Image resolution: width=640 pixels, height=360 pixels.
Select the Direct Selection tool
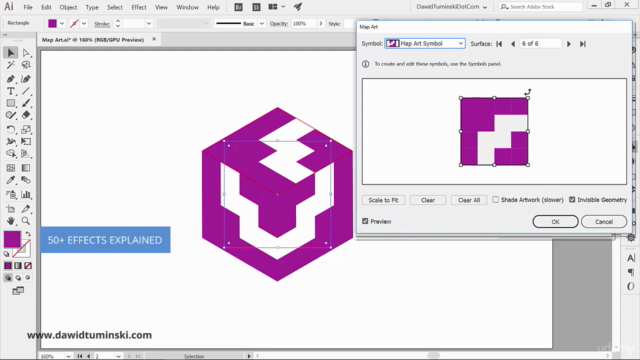tap(26, 53)
